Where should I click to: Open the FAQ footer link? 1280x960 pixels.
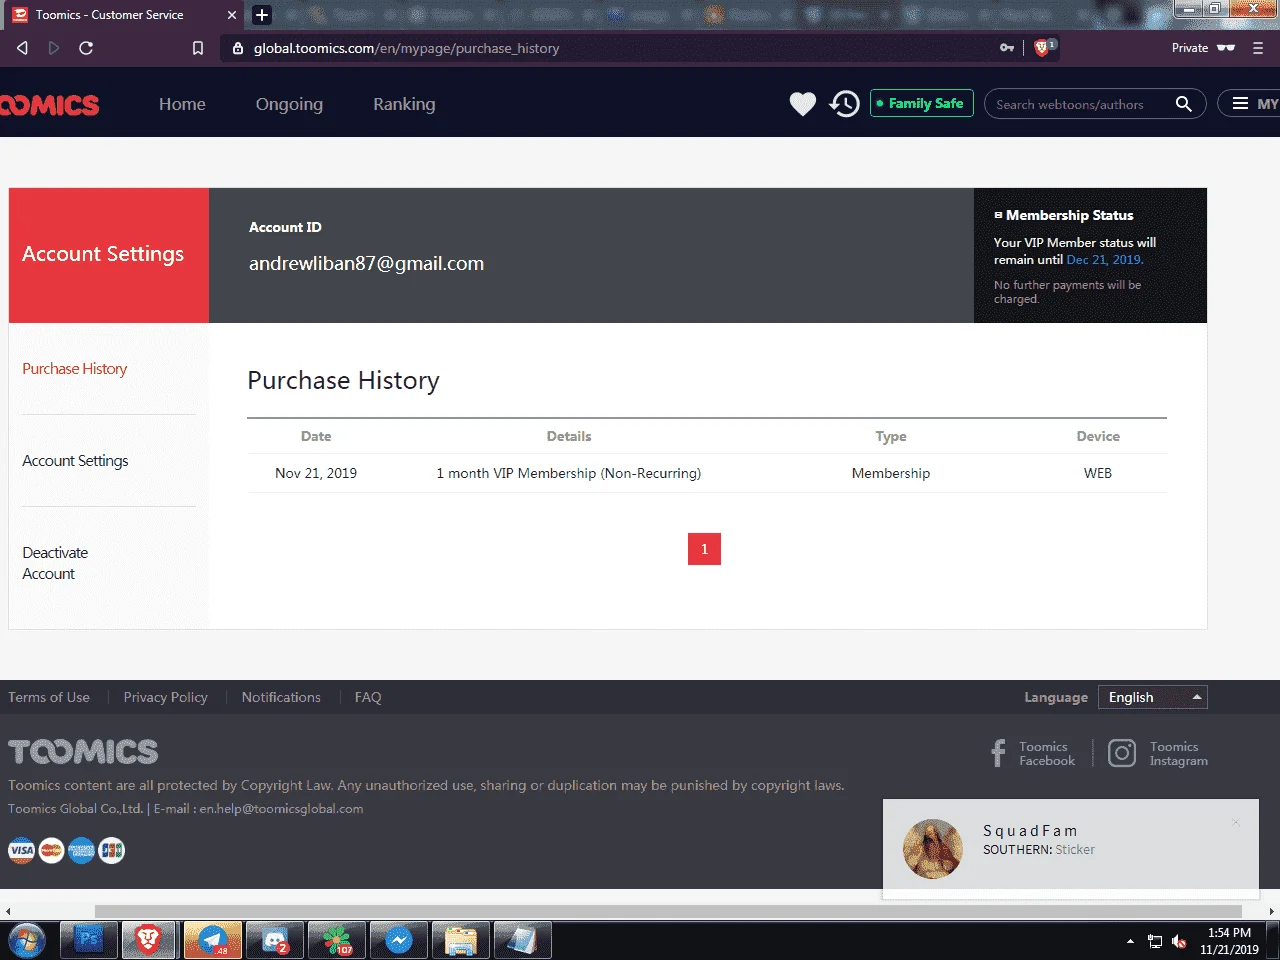pos(368,697)
